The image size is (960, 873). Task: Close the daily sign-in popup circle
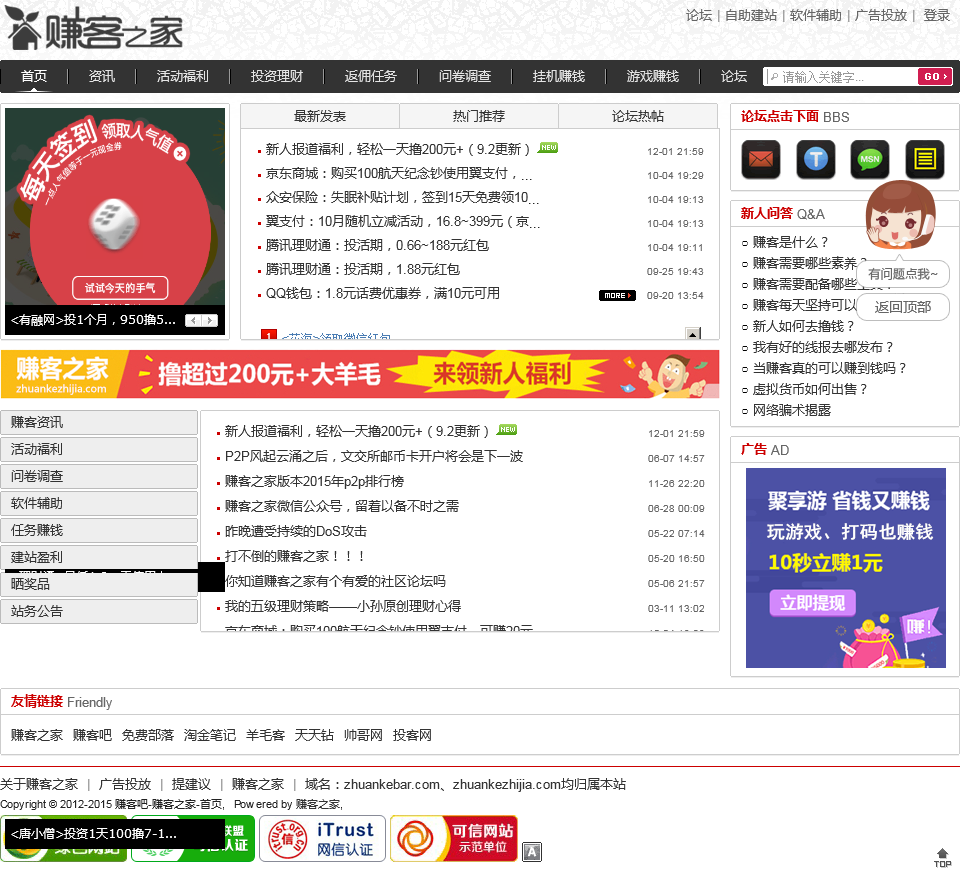coord(179,154)
